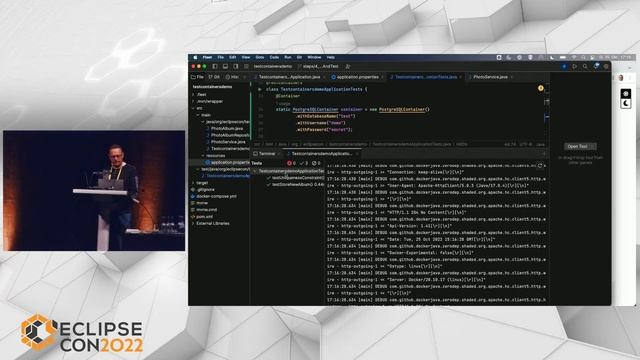Click the UTF-8 encoding status entry

(x=525, y=144)
